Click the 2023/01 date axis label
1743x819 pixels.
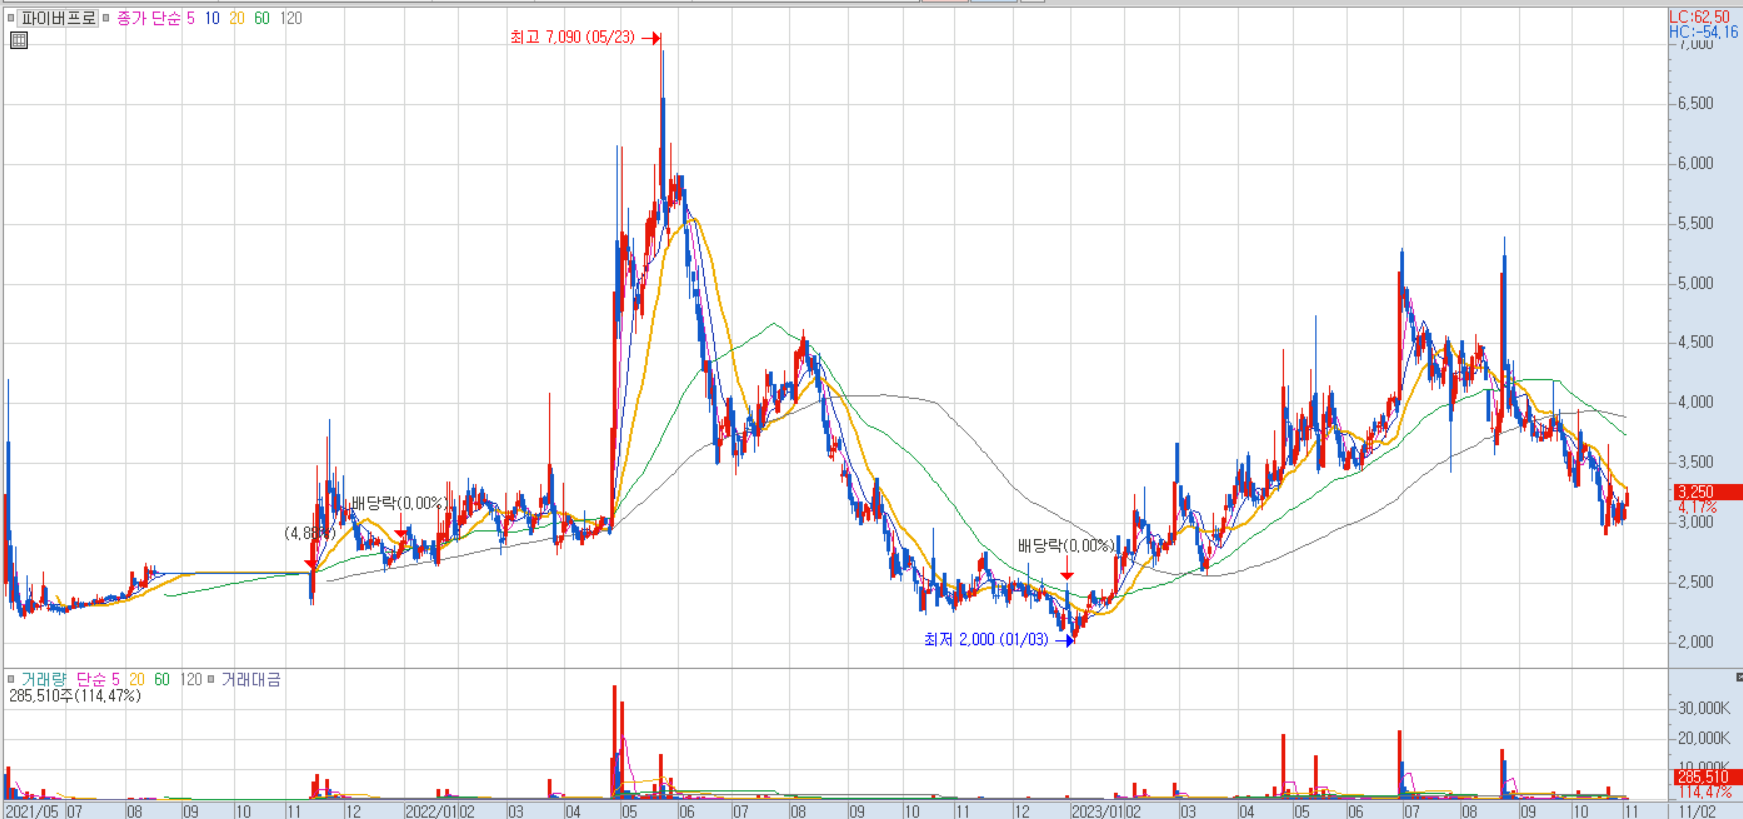tap(1098, 811)
